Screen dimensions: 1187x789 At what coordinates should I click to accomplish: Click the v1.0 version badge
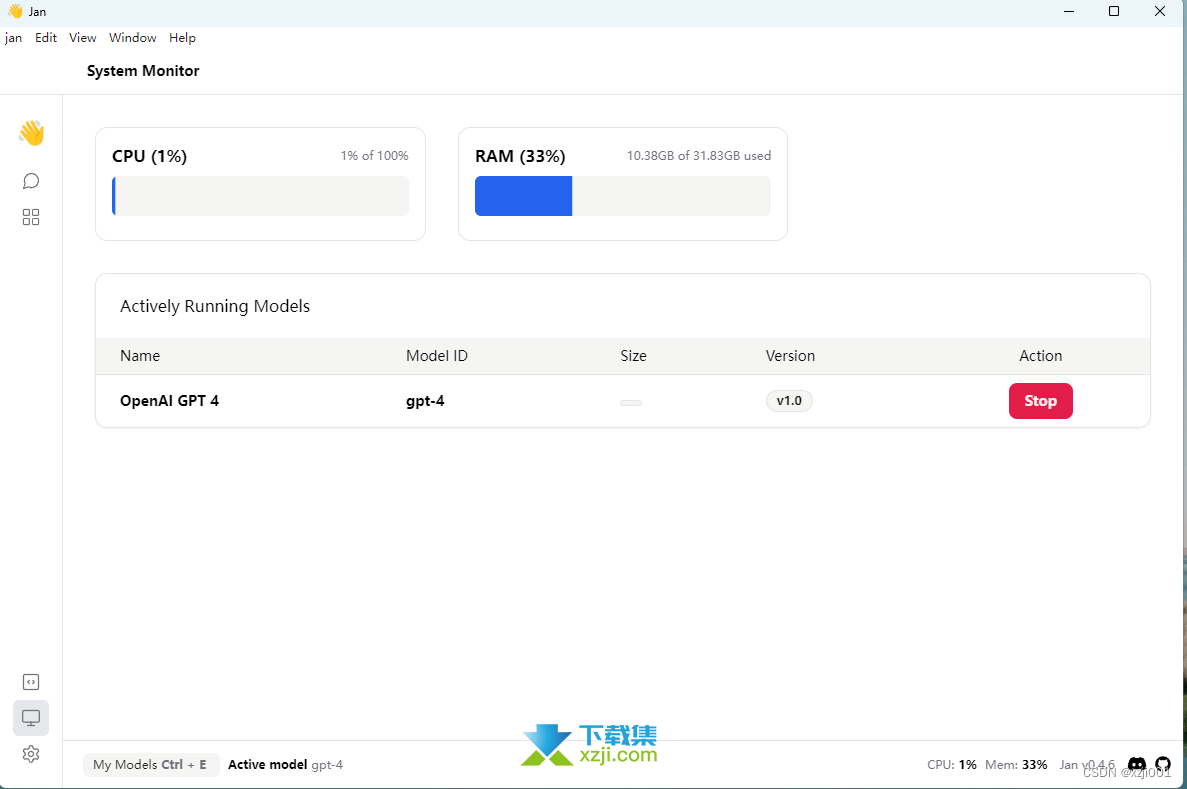tap(789, 401)
